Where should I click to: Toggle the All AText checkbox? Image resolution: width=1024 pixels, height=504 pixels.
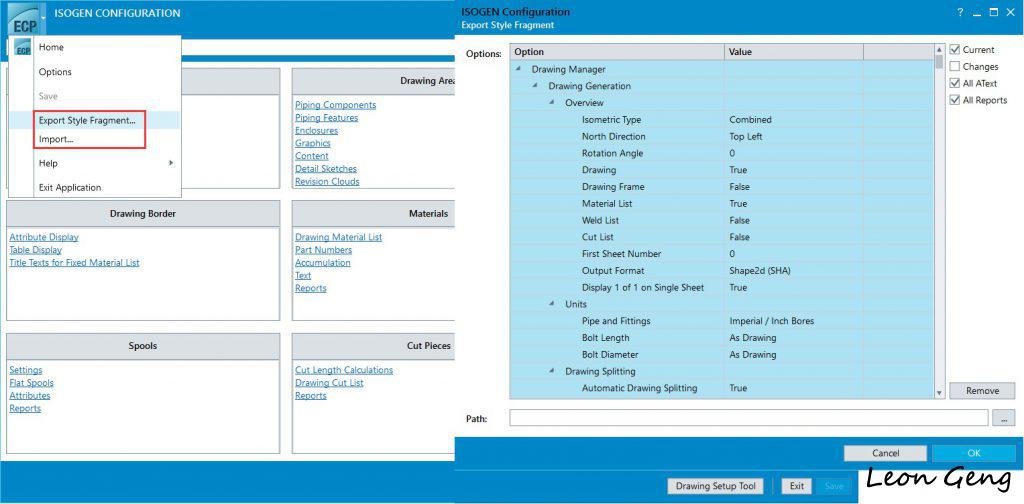(955, 84)
